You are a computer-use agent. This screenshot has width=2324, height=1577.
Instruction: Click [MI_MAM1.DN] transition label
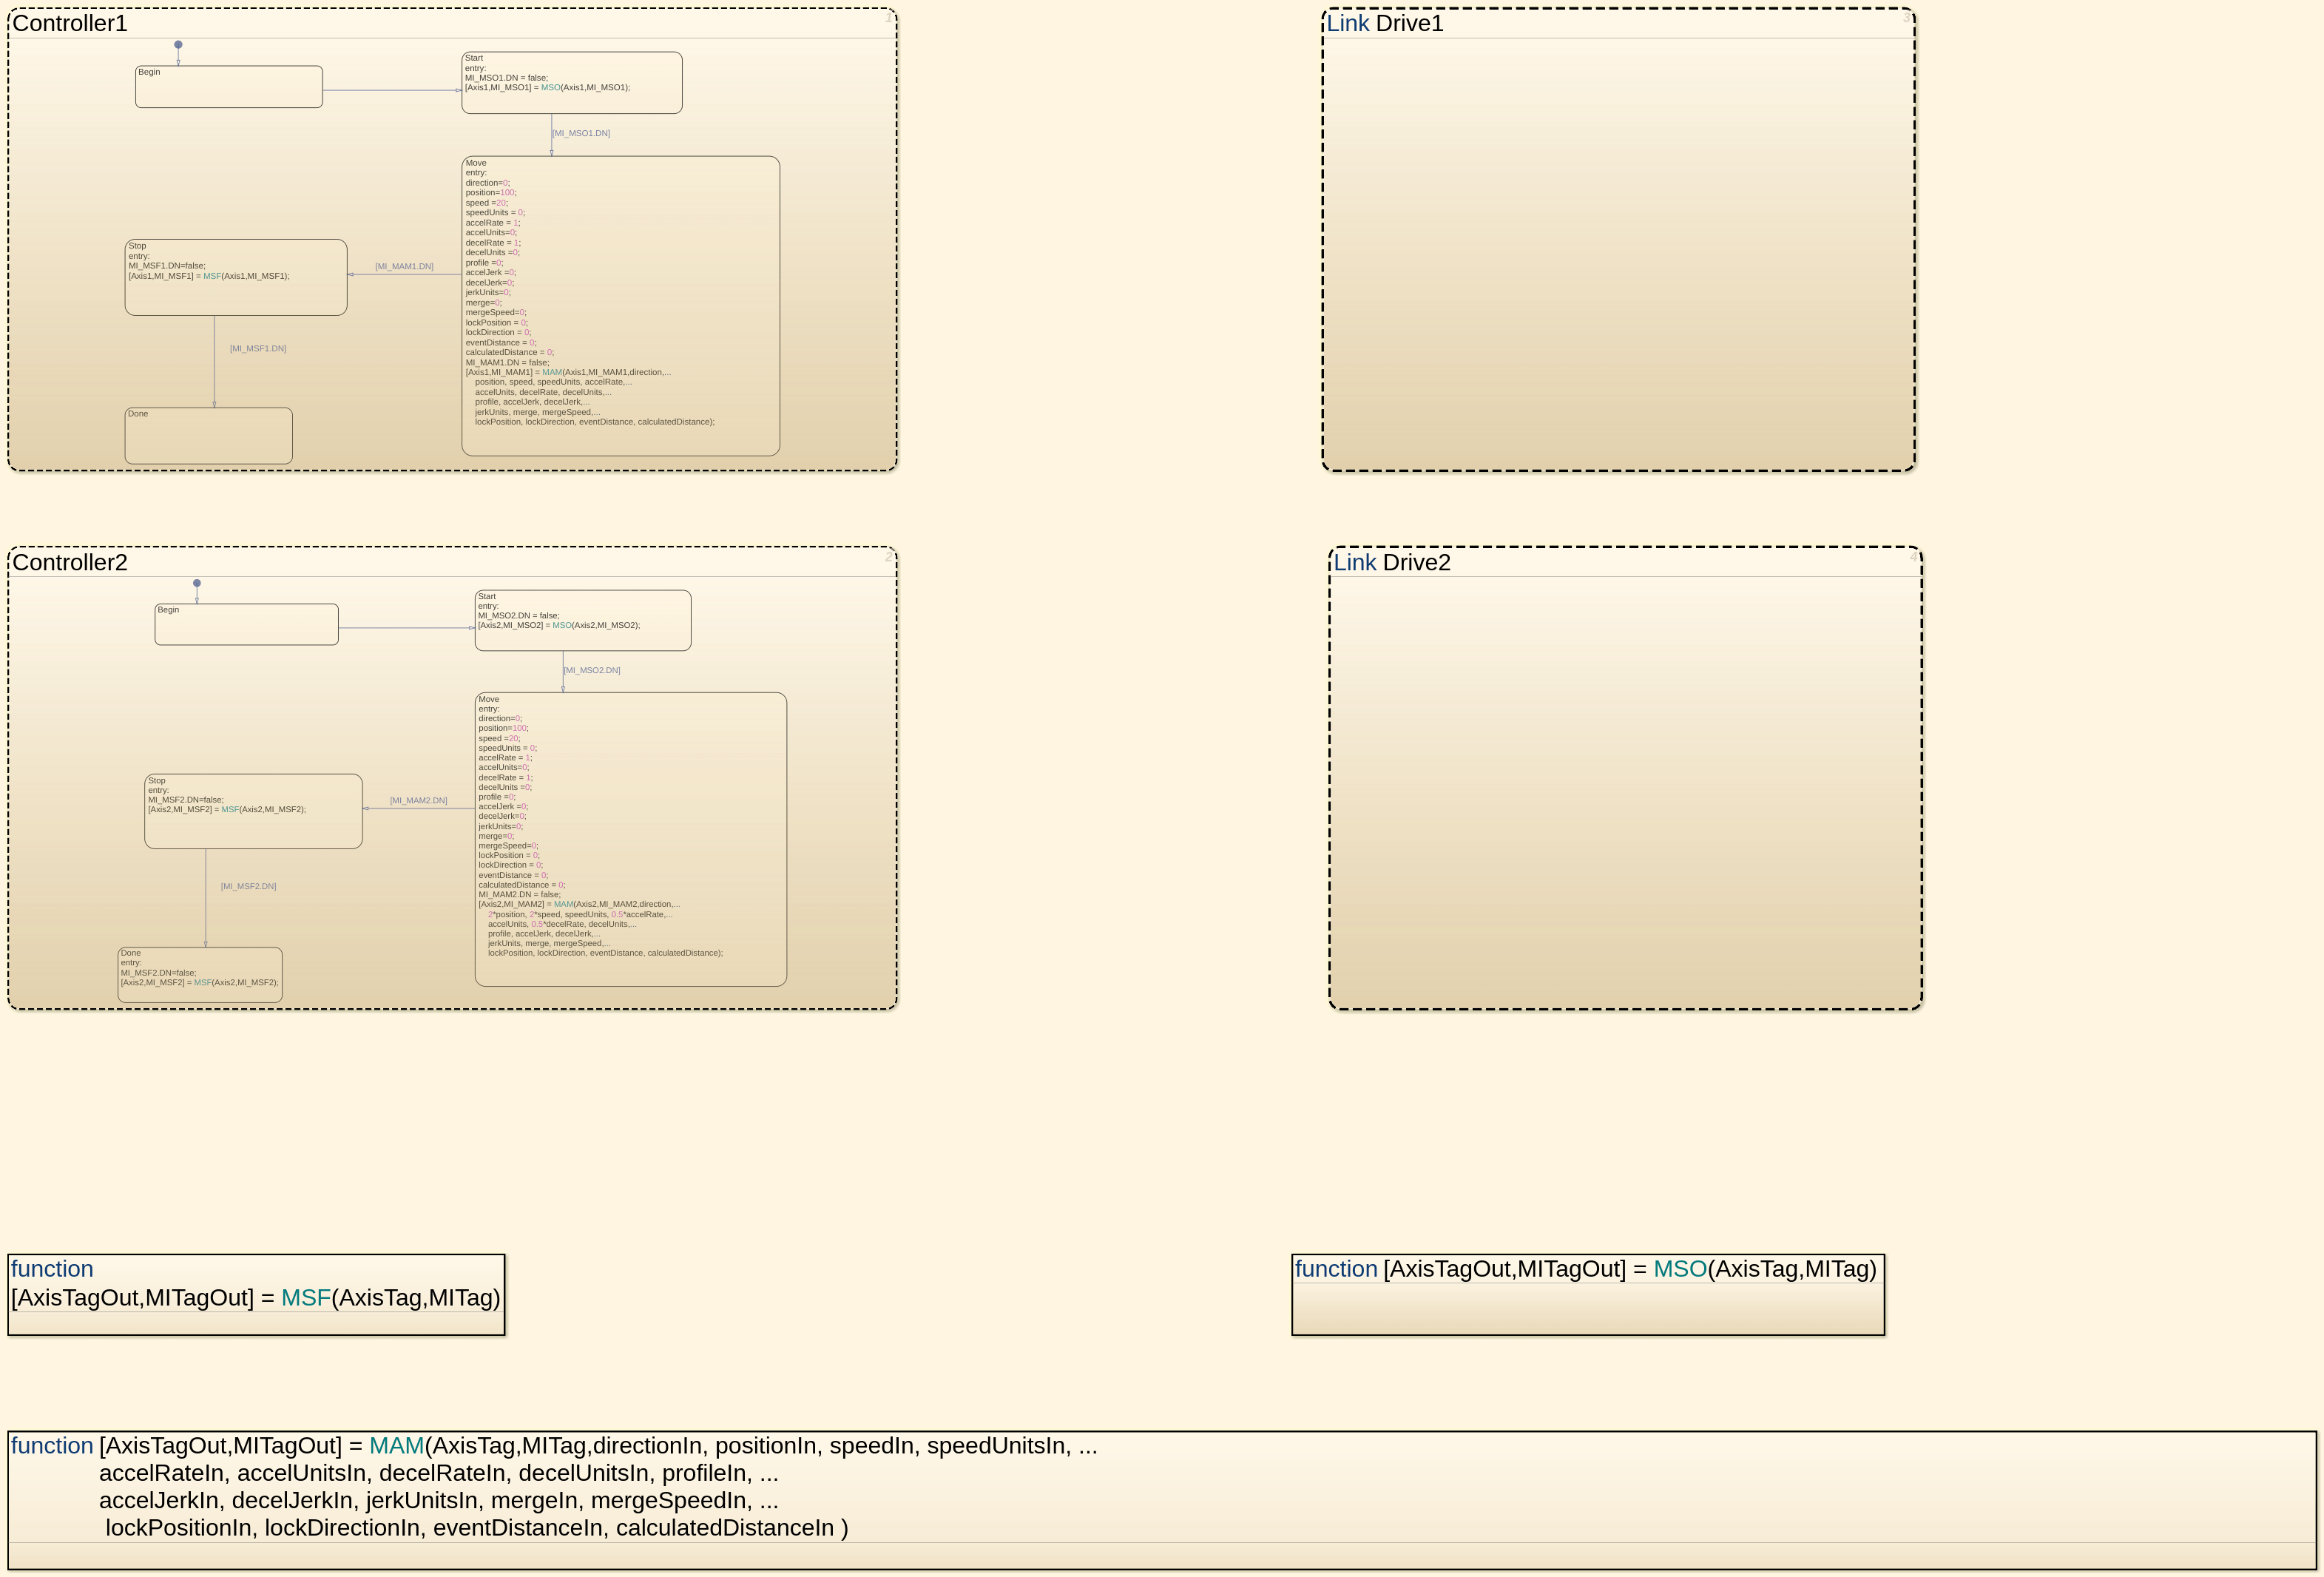pos(404,267)
